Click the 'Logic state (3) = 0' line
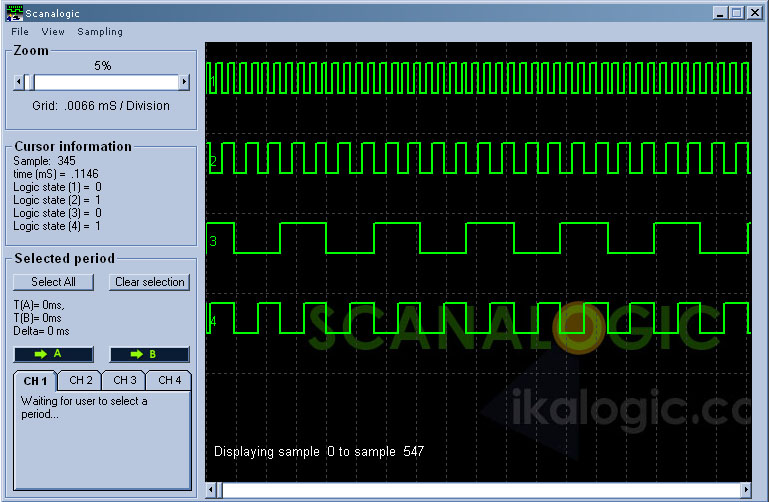This screenshot has height=502, width=769. click(x=57, y=213)
